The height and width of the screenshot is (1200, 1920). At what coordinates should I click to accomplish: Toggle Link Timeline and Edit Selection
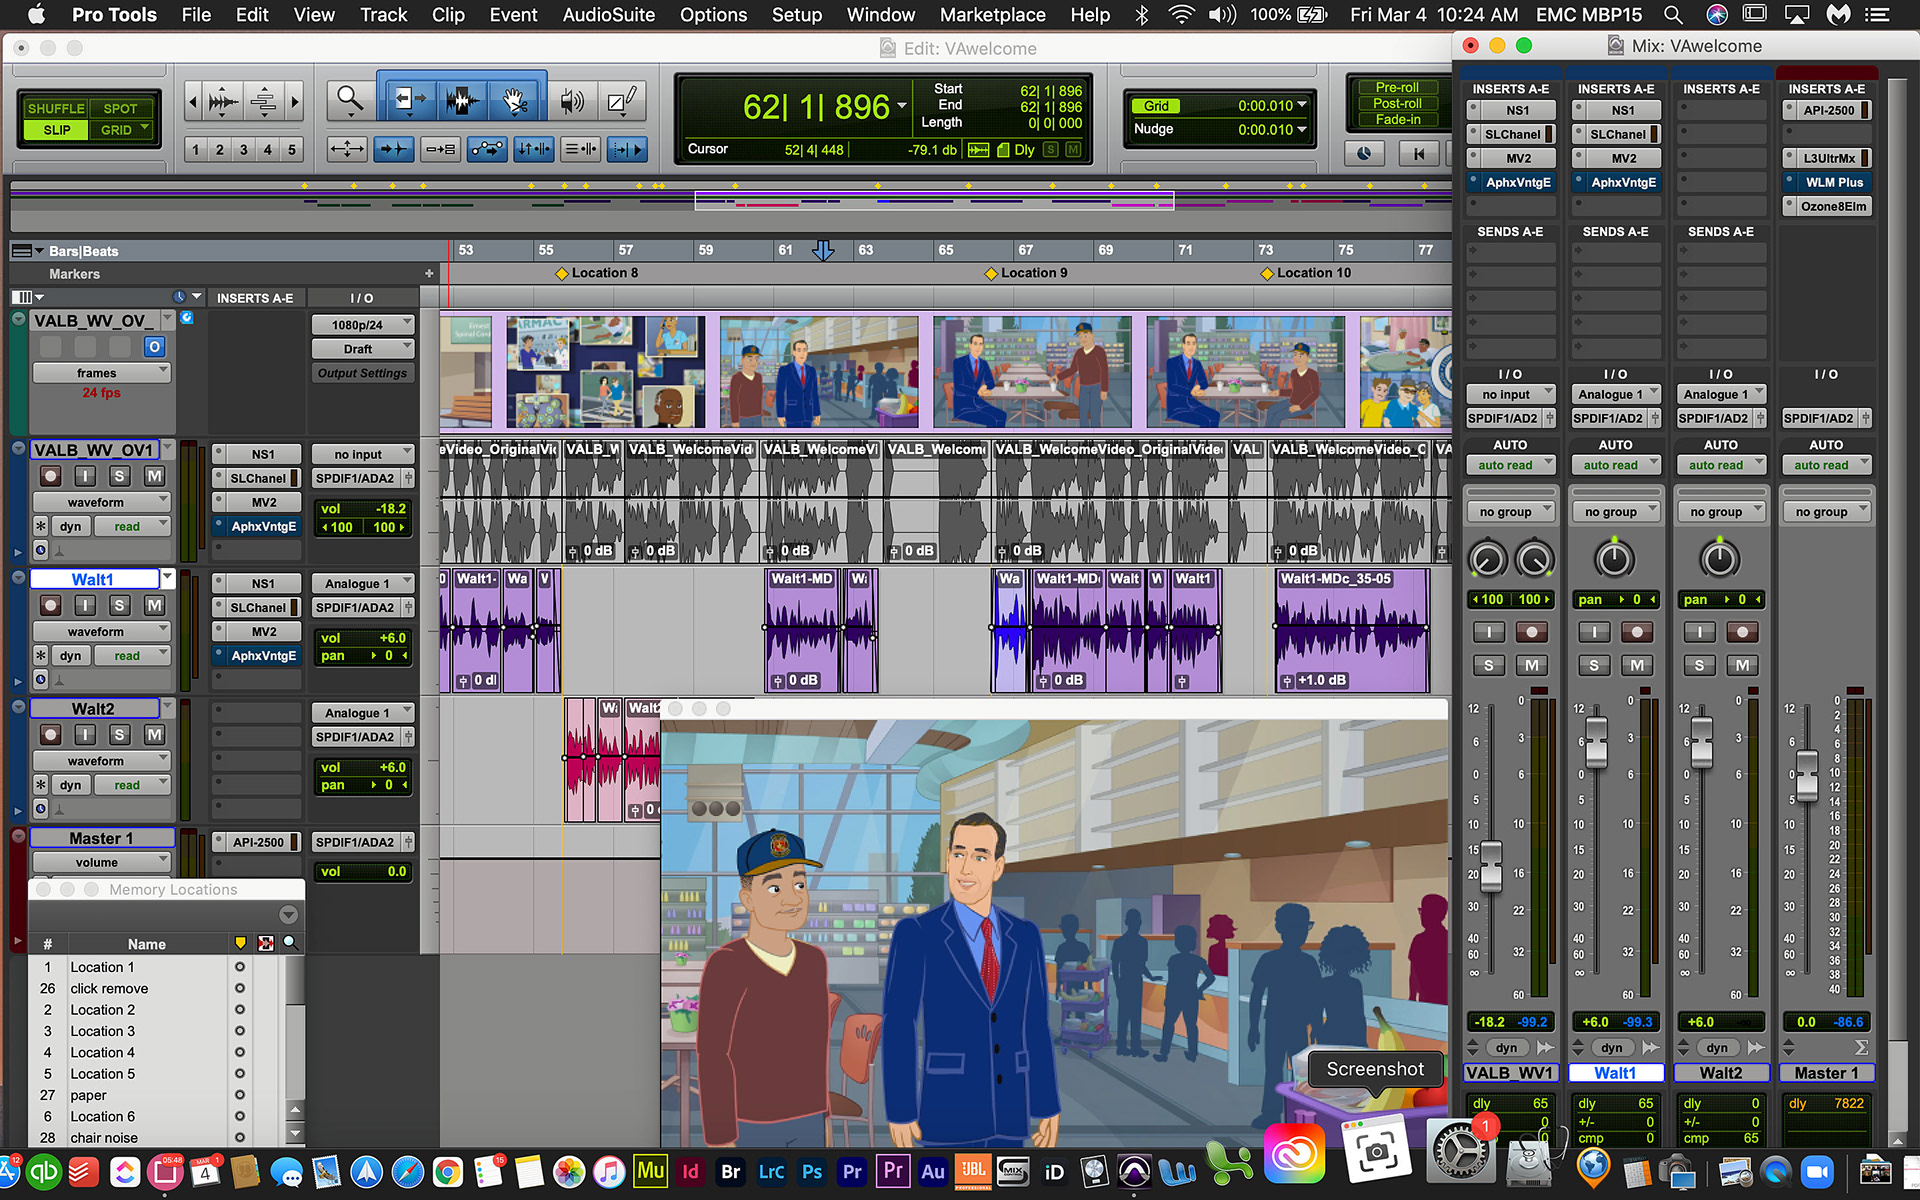tap(533, 149)
